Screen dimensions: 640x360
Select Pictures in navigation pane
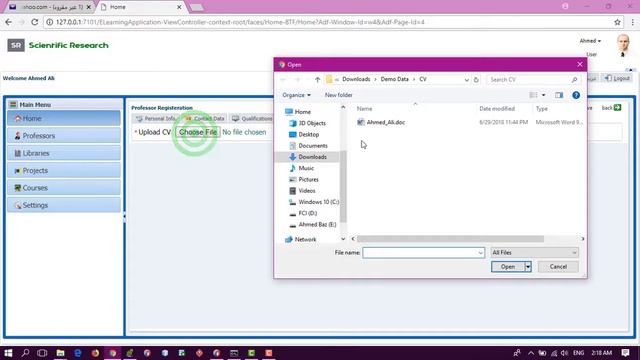[308, 180]
